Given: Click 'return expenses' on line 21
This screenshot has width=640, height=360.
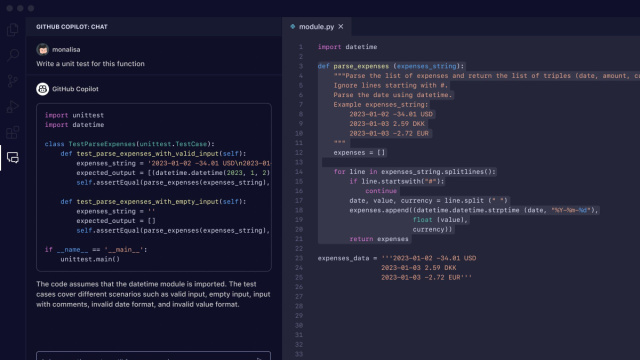Looking at the screenshot, I should pos(379,239).
